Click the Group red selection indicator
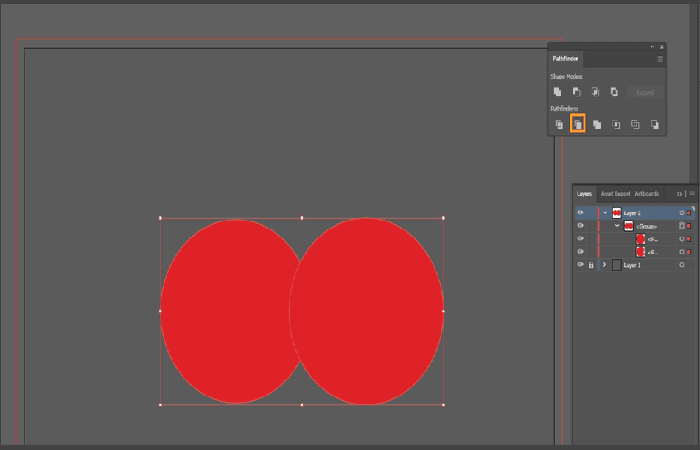700x450 pixels. coord(689,226)
